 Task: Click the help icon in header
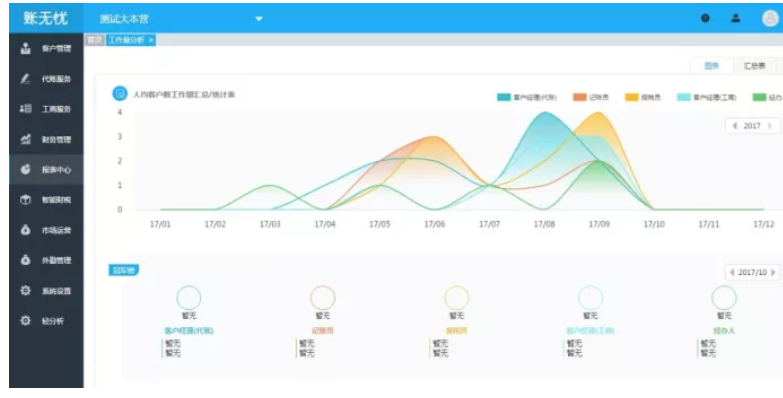click(x=705, y=18)
